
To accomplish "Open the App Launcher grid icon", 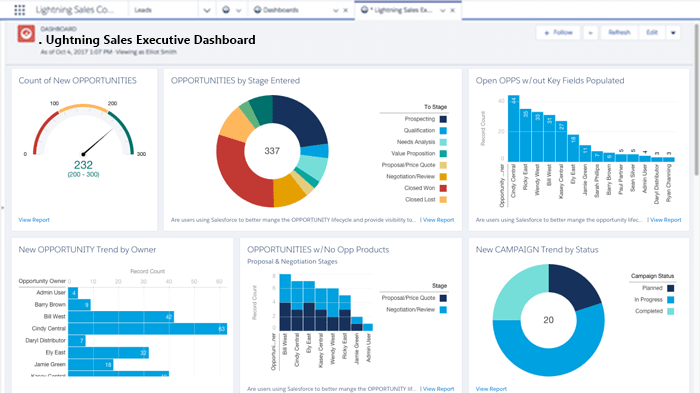I will (x=19, y=9).
